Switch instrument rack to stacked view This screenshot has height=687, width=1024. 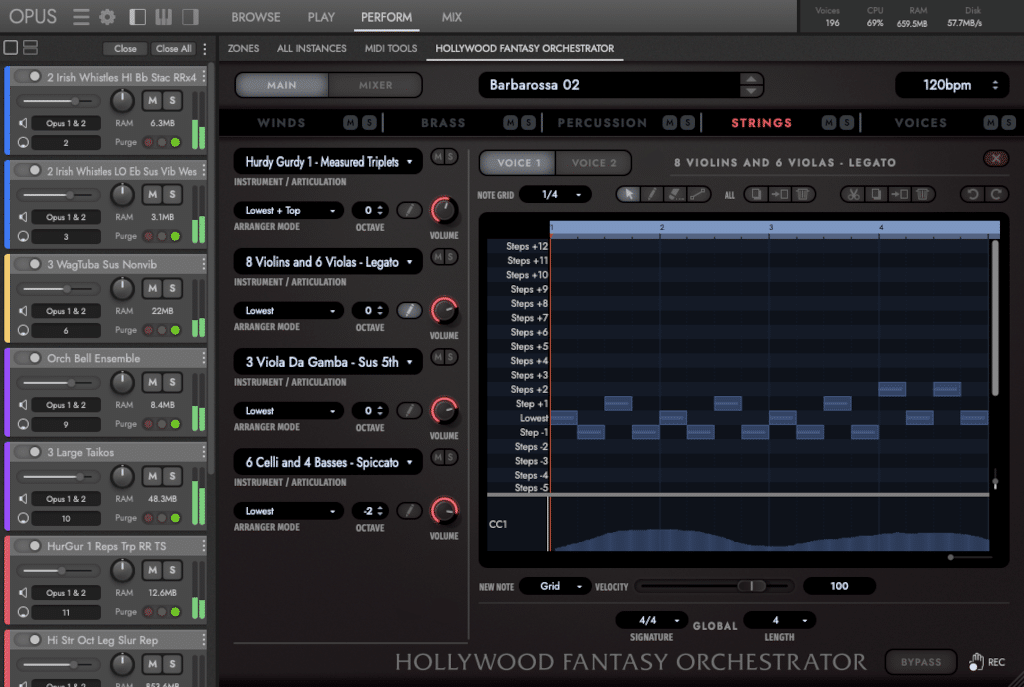pyautogui.click(x=30, y=48)
